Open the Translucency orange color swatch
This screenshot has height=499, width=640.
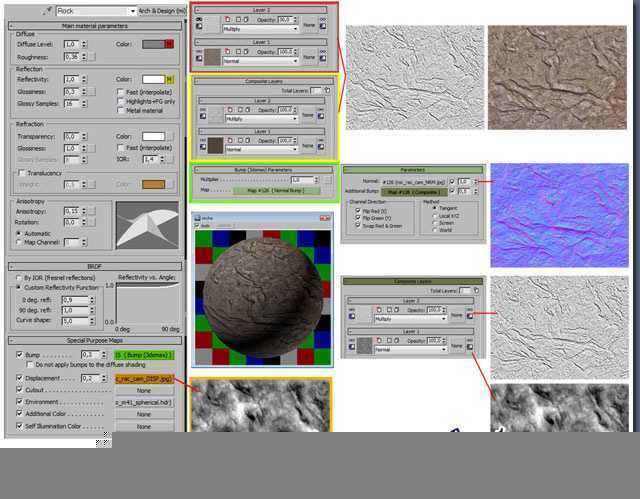153,184
